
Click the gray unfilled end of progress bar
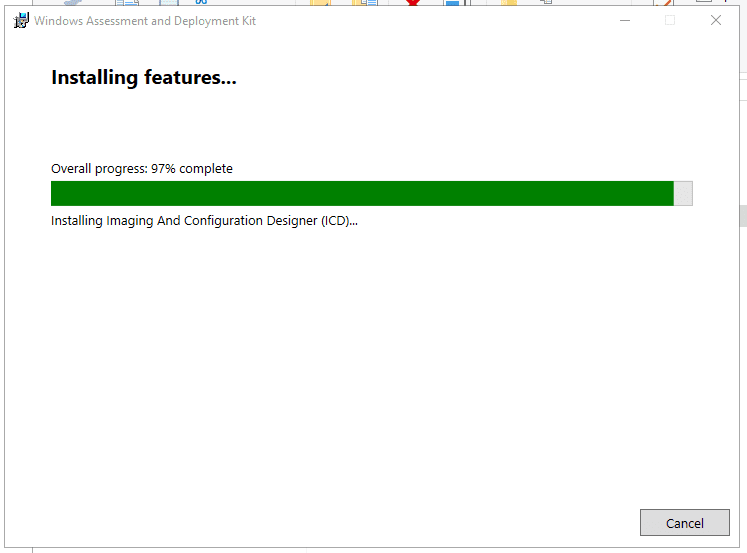683,194
